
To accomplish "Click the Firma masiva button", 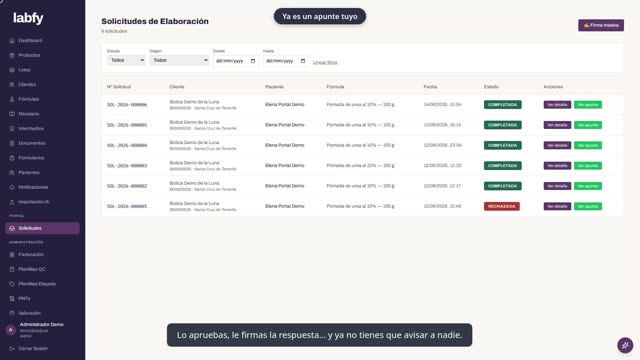I will (601, 25).
